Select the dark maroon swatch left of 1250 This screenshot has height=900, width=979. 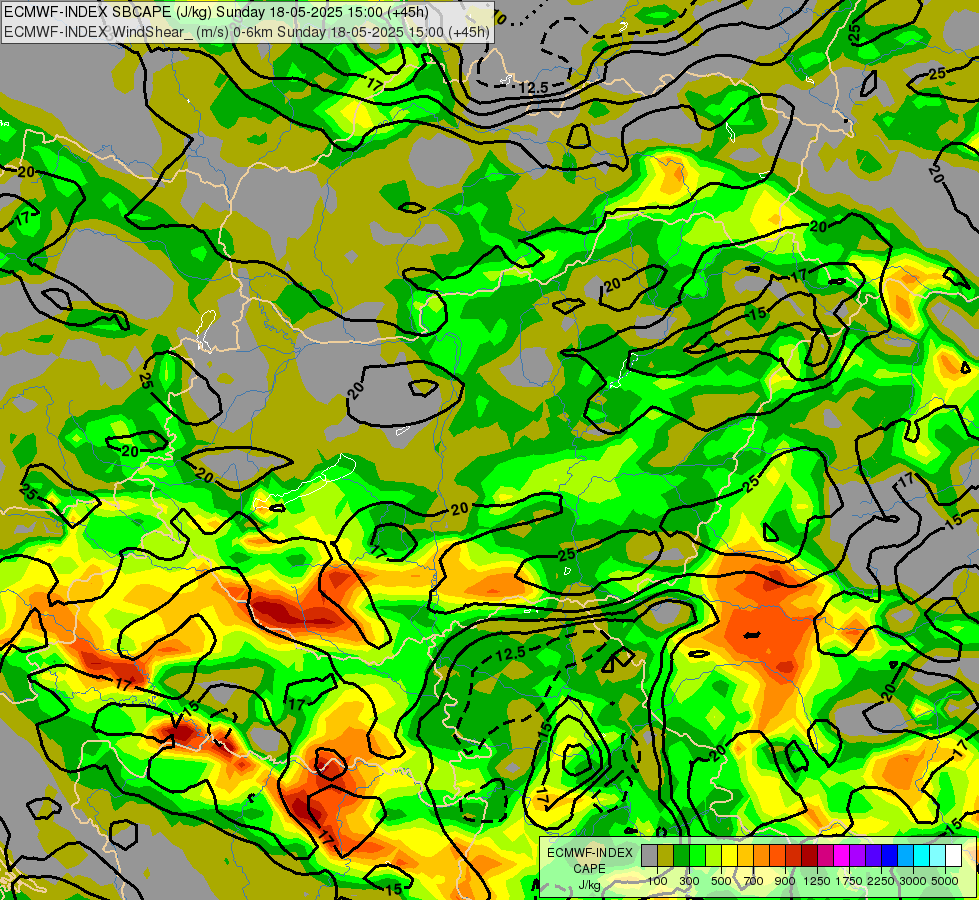[x=810, y=856]
